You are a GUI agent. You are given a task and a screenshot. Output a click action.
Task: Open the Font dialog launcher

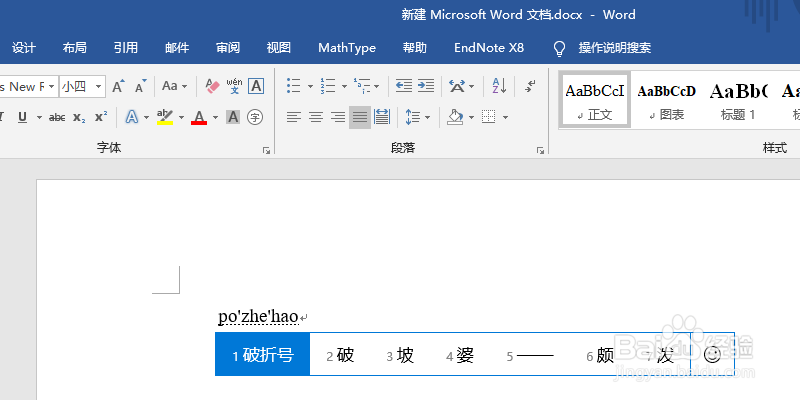point(266,150)
